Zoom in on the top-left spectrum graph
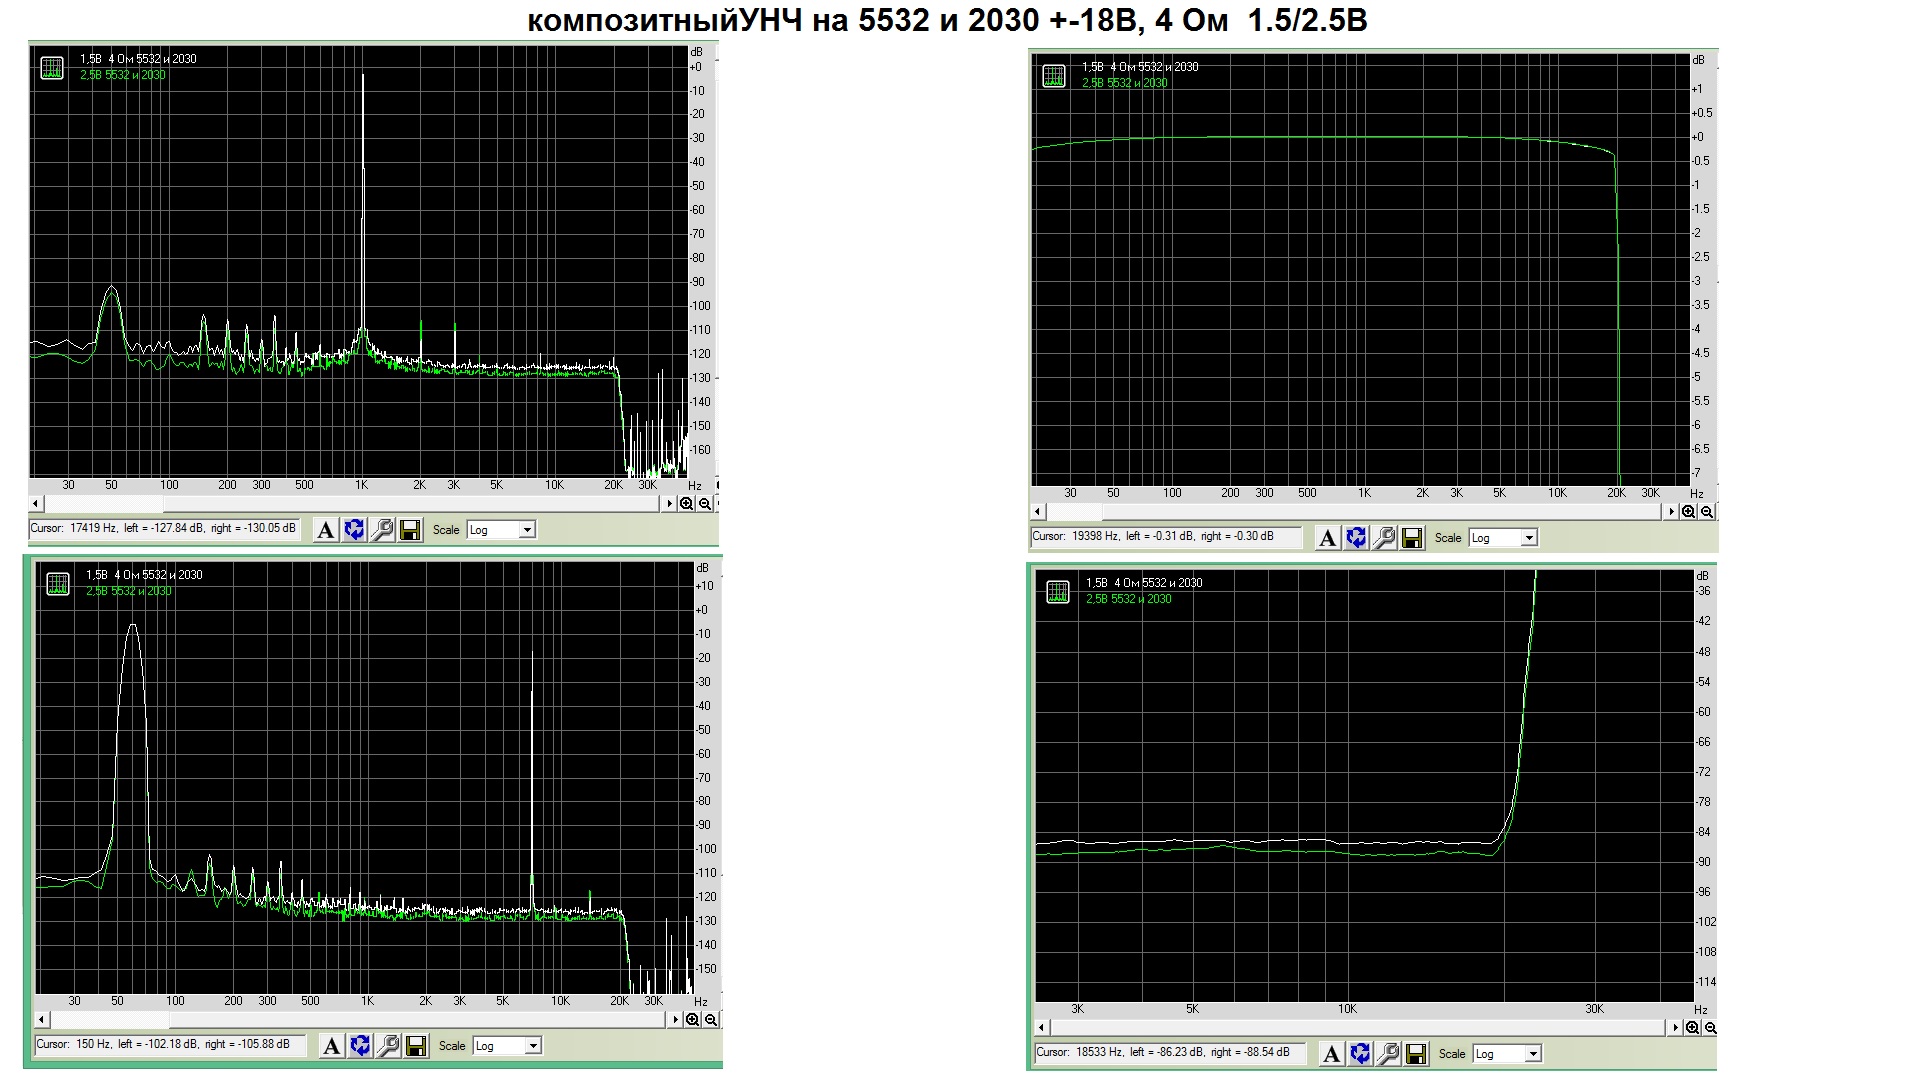 687,504
